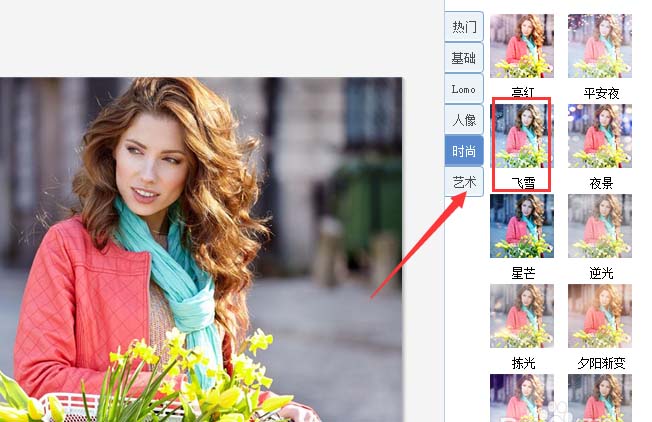This screenshot has height=422, width=652.
Task: Apply the filter thumbnail left of 平安夜
Action: click(522, 46)
